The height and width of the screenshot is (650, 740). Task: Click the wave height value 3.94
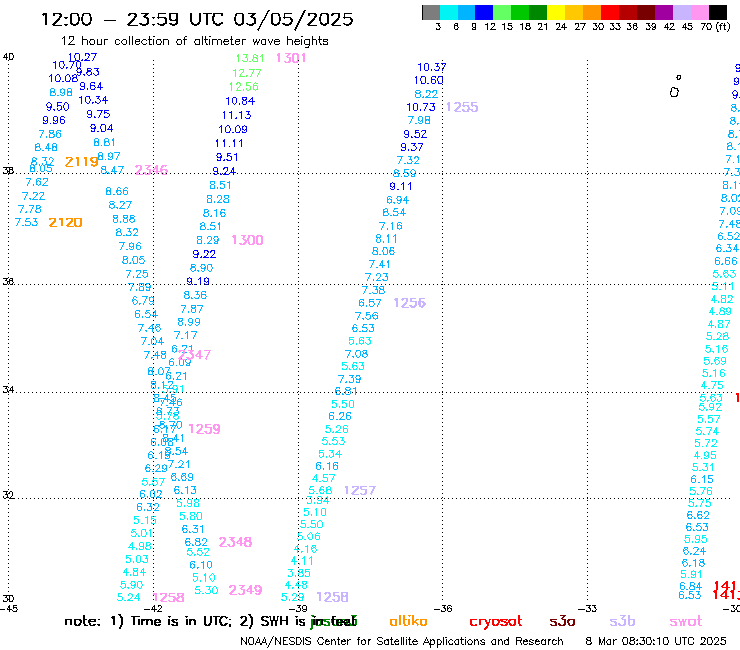pyautogui.click(x=318, y=500)
